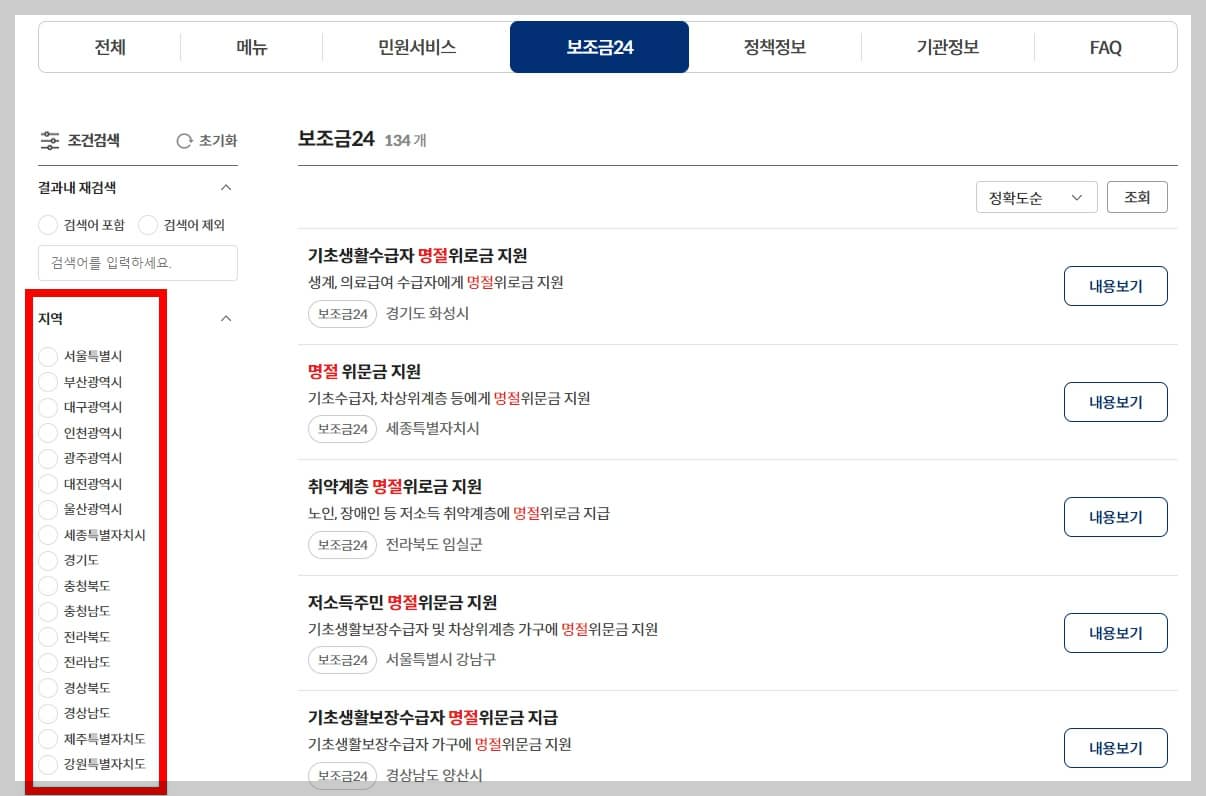
Task: Open the 정확도순 sort dropdown
Action: (1036, 197)
